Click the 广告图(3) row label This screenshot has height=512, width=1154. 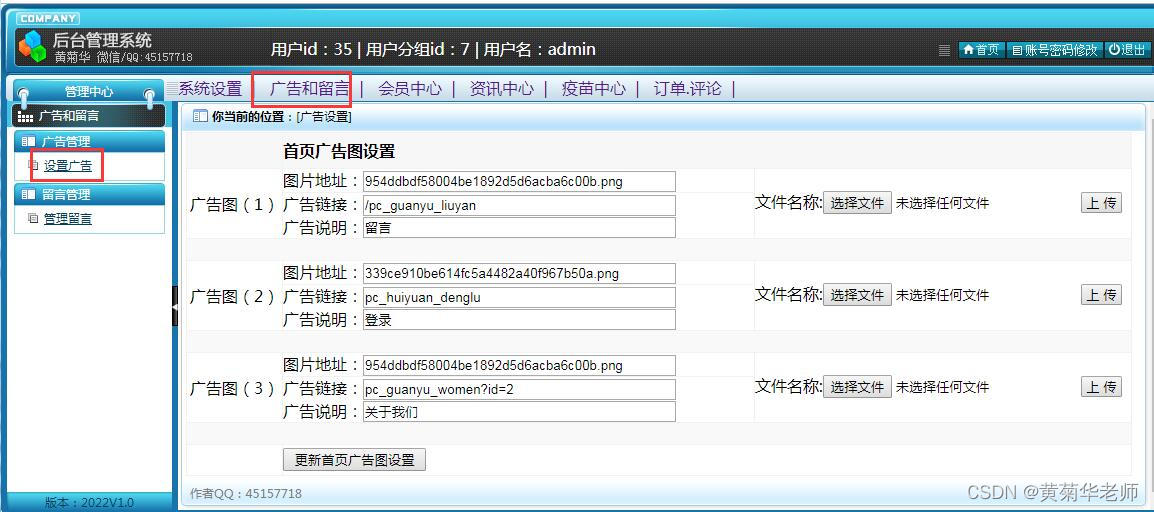pos(233,389)
